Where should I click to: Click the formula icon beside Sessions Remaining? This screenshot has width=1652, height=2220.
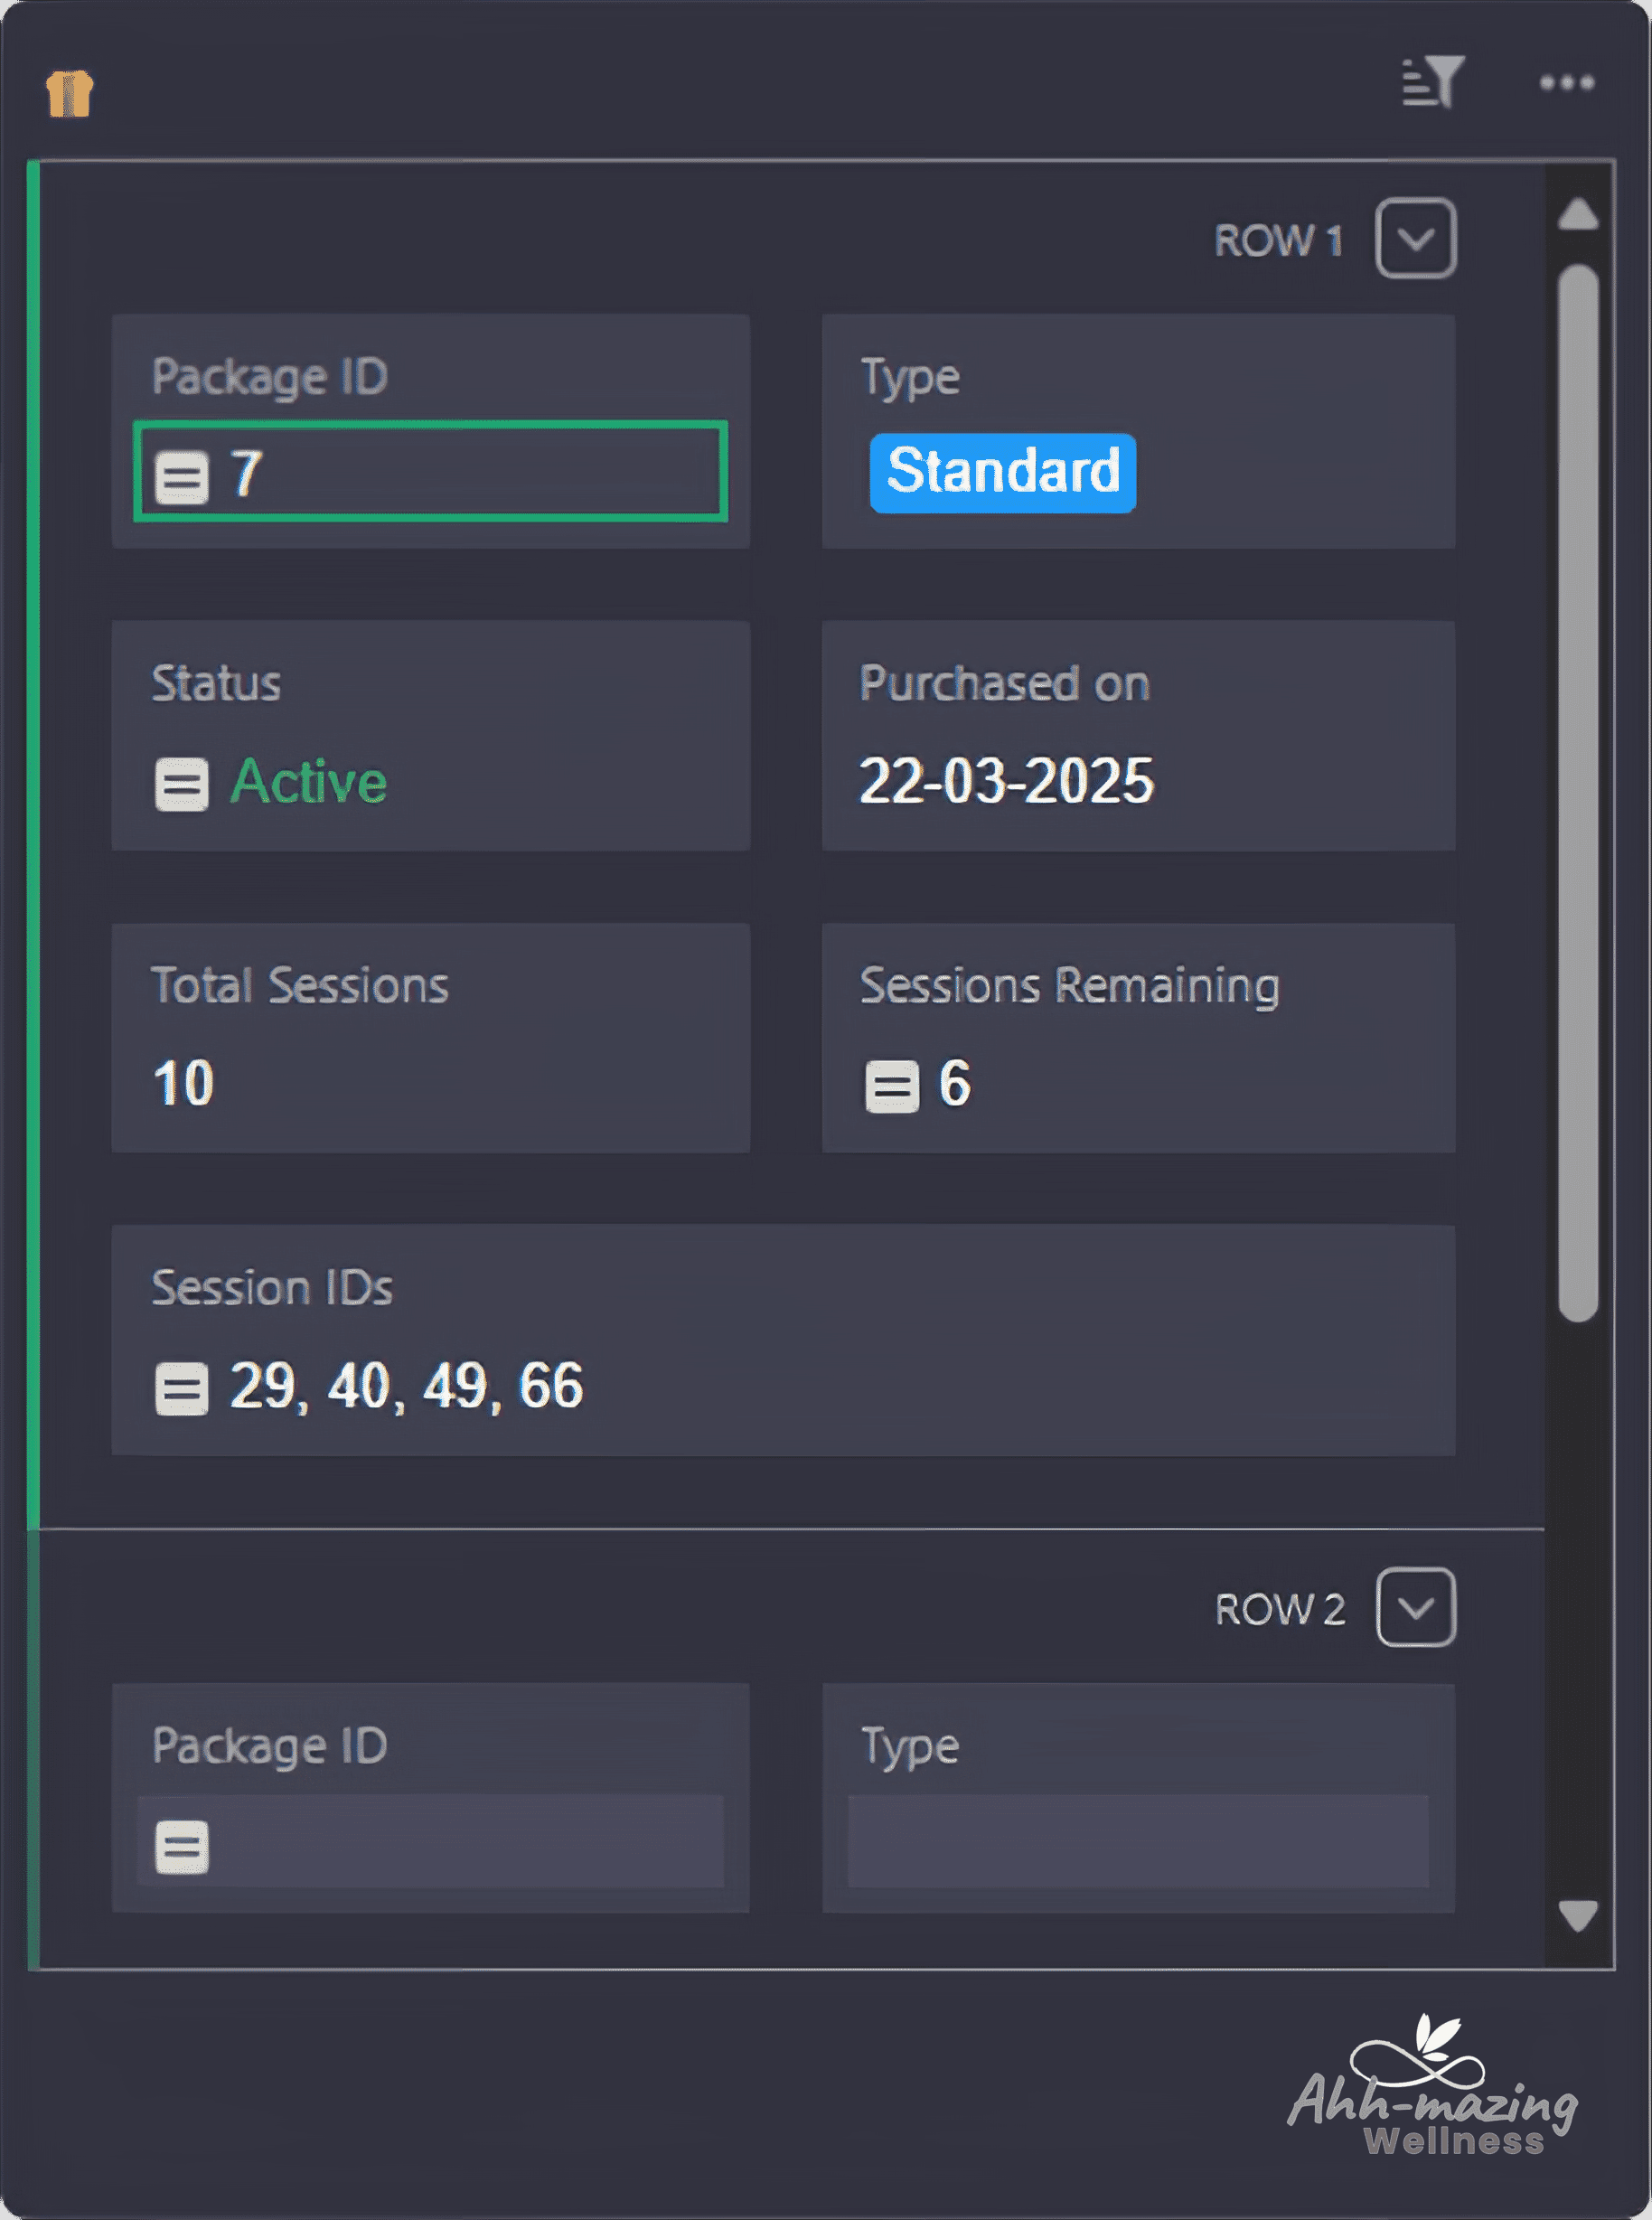coord(891,1086)
